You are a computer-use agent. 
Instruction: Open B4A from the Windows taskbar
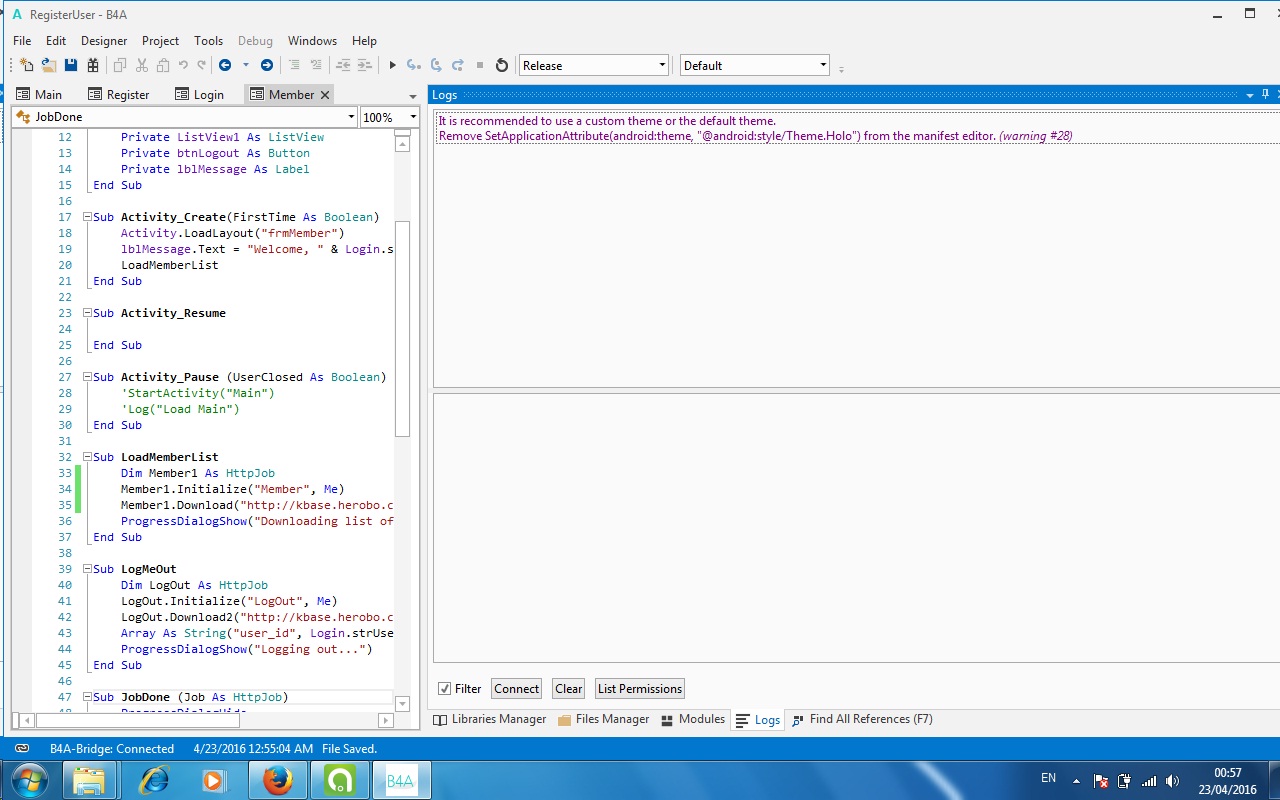[x=401, y=780]
